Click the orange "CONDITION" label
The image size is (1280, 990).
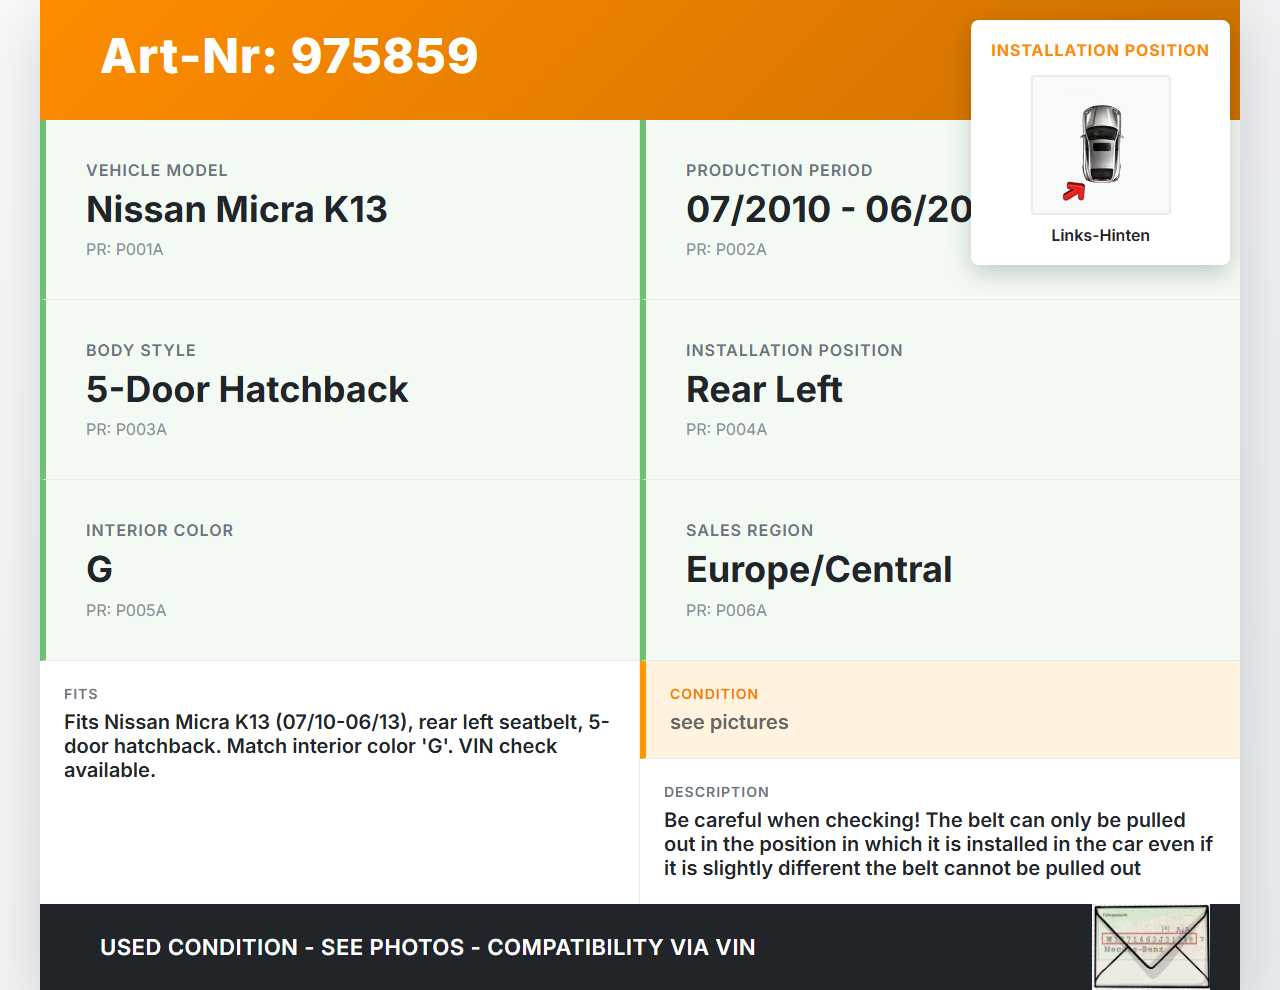coord(714,694)
